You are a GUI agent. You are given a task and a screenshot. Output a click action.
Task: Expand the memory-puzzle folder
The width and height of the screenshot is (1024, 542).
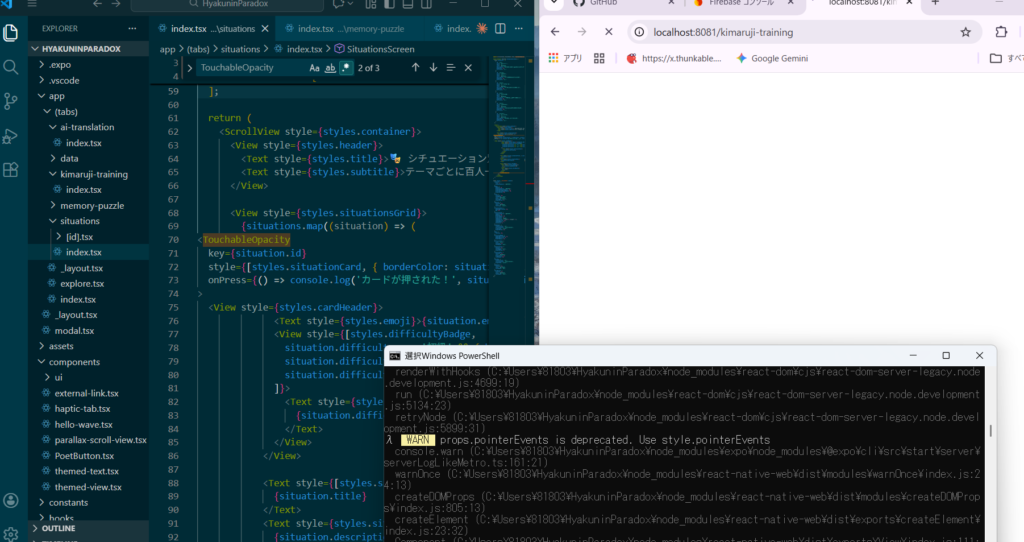91,205
